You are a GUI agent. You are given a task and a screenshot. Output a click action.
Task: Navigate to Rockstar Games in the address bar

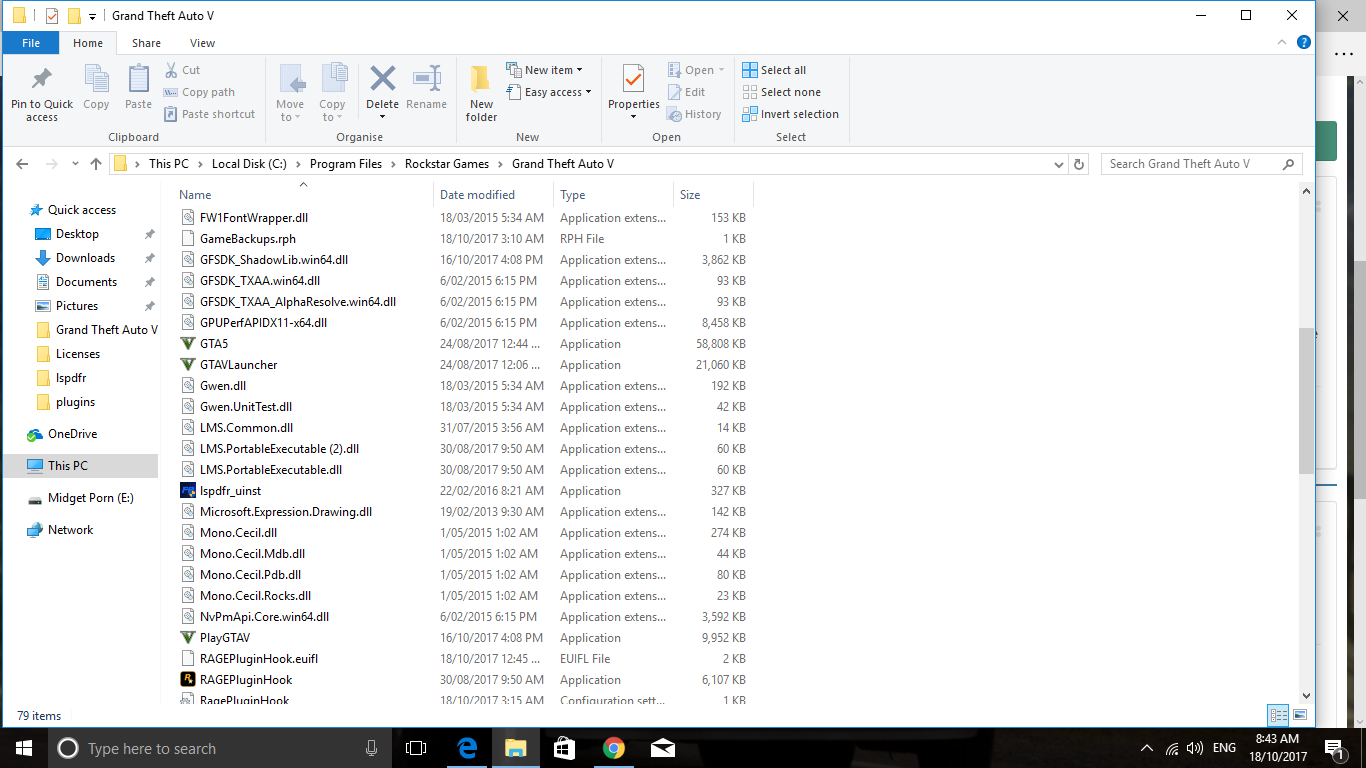click(x=446, y=164)
